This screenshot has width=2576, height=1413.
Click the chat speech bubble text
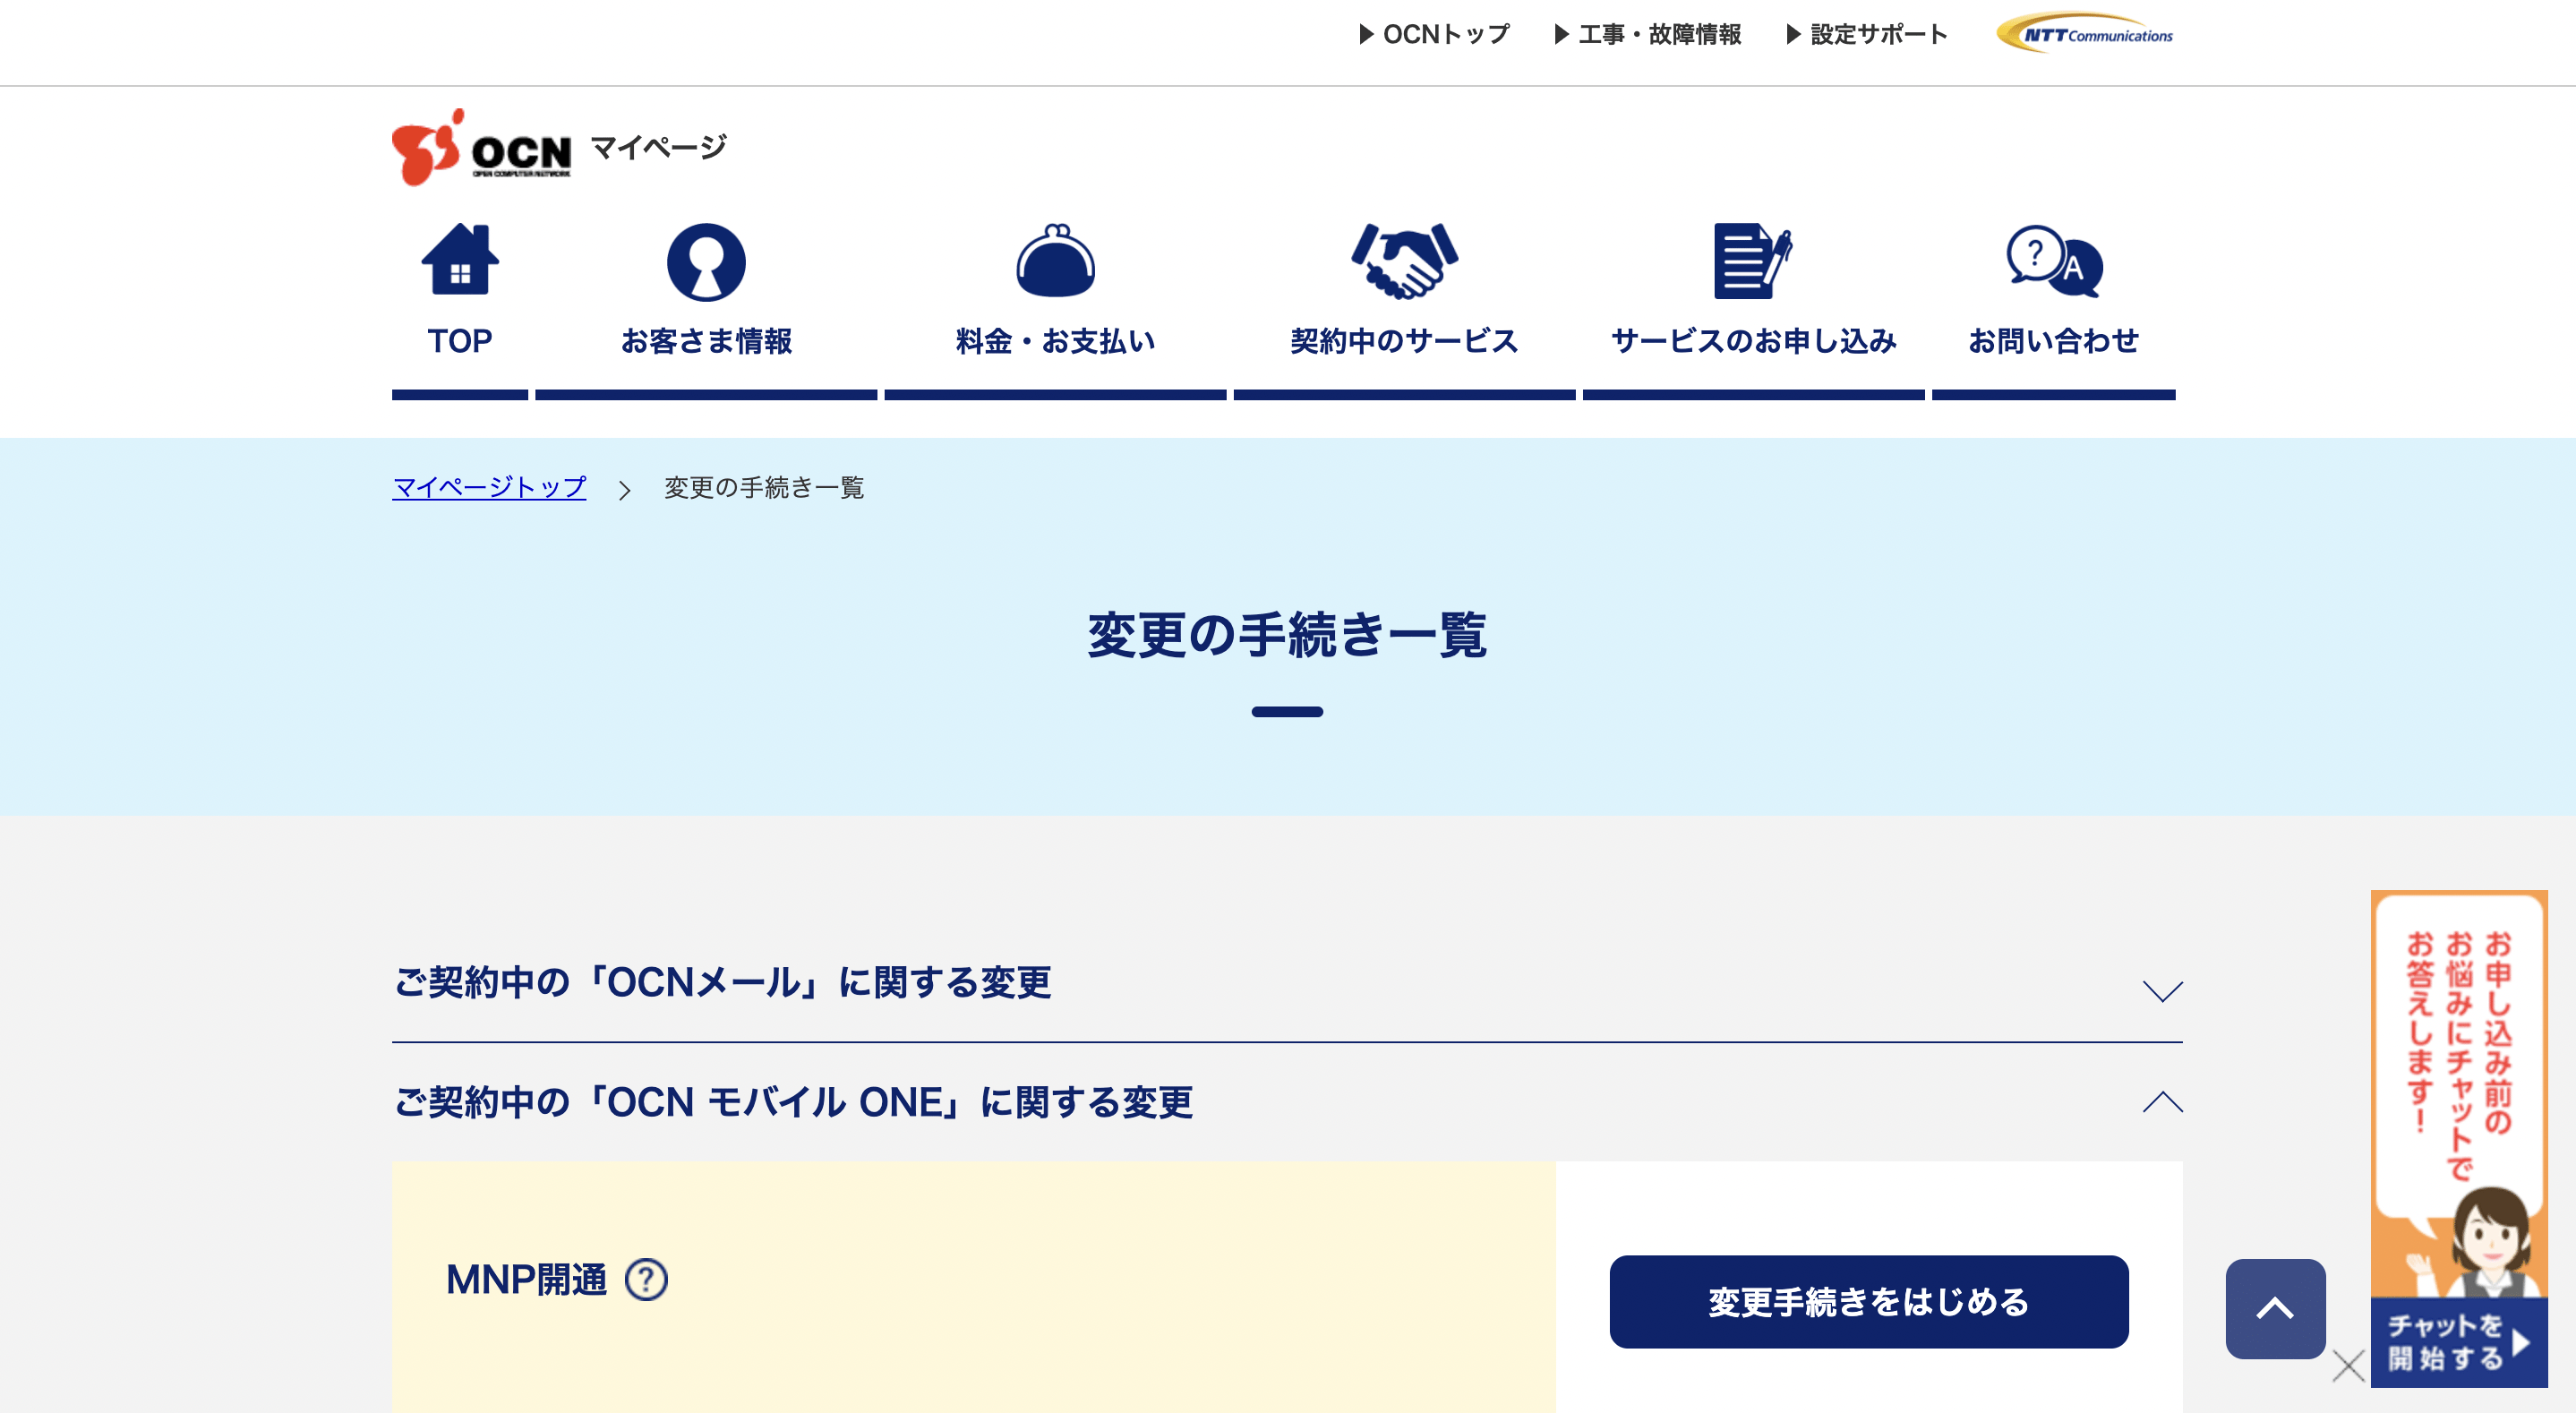[2458, 1054]
